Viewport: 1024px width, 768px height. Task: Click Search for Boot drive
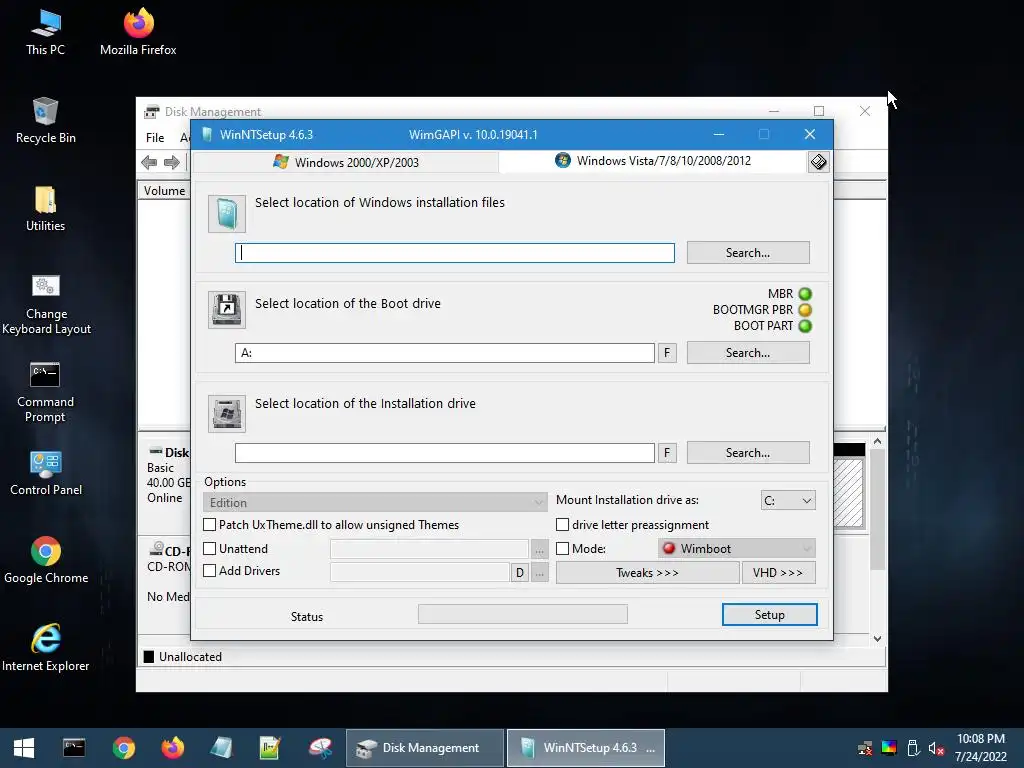pyautogui.click(x=748, y=353)
